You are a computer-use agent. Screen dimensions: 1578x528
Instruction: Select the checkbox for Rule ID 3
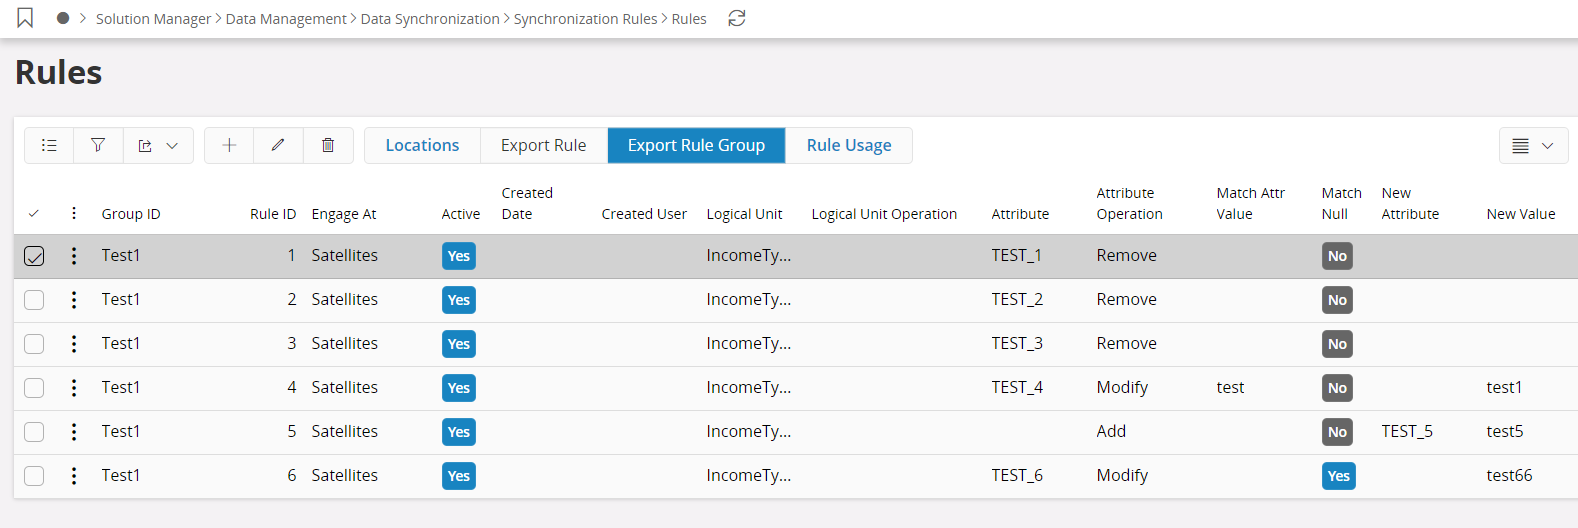click(x=34, y=344)
